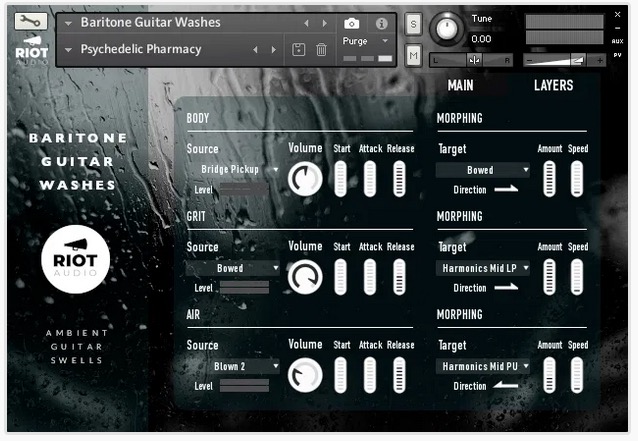
Task: Toggle the AIR morphing Direction arrow
Action: (x=506, y=385)
